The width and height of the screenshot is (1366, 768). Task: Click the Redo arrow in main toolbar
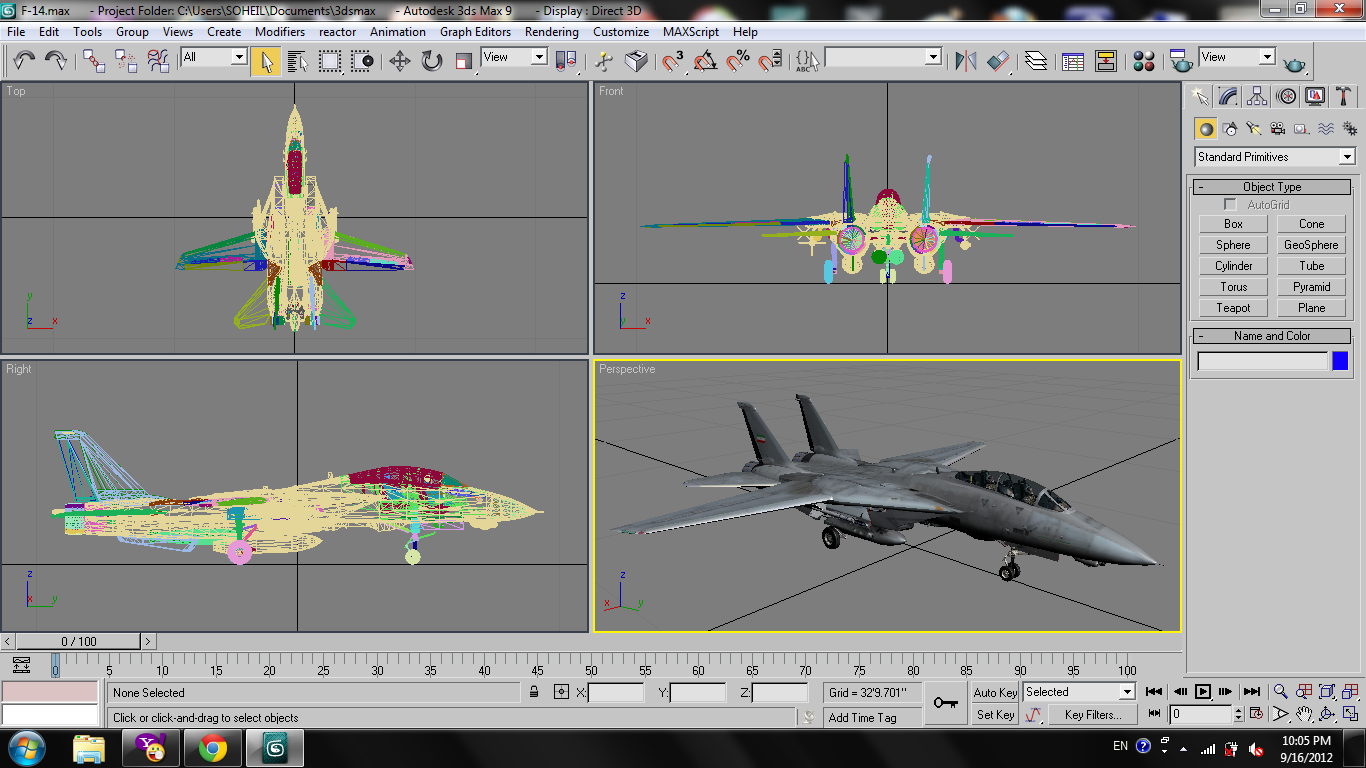click(56, 61)
